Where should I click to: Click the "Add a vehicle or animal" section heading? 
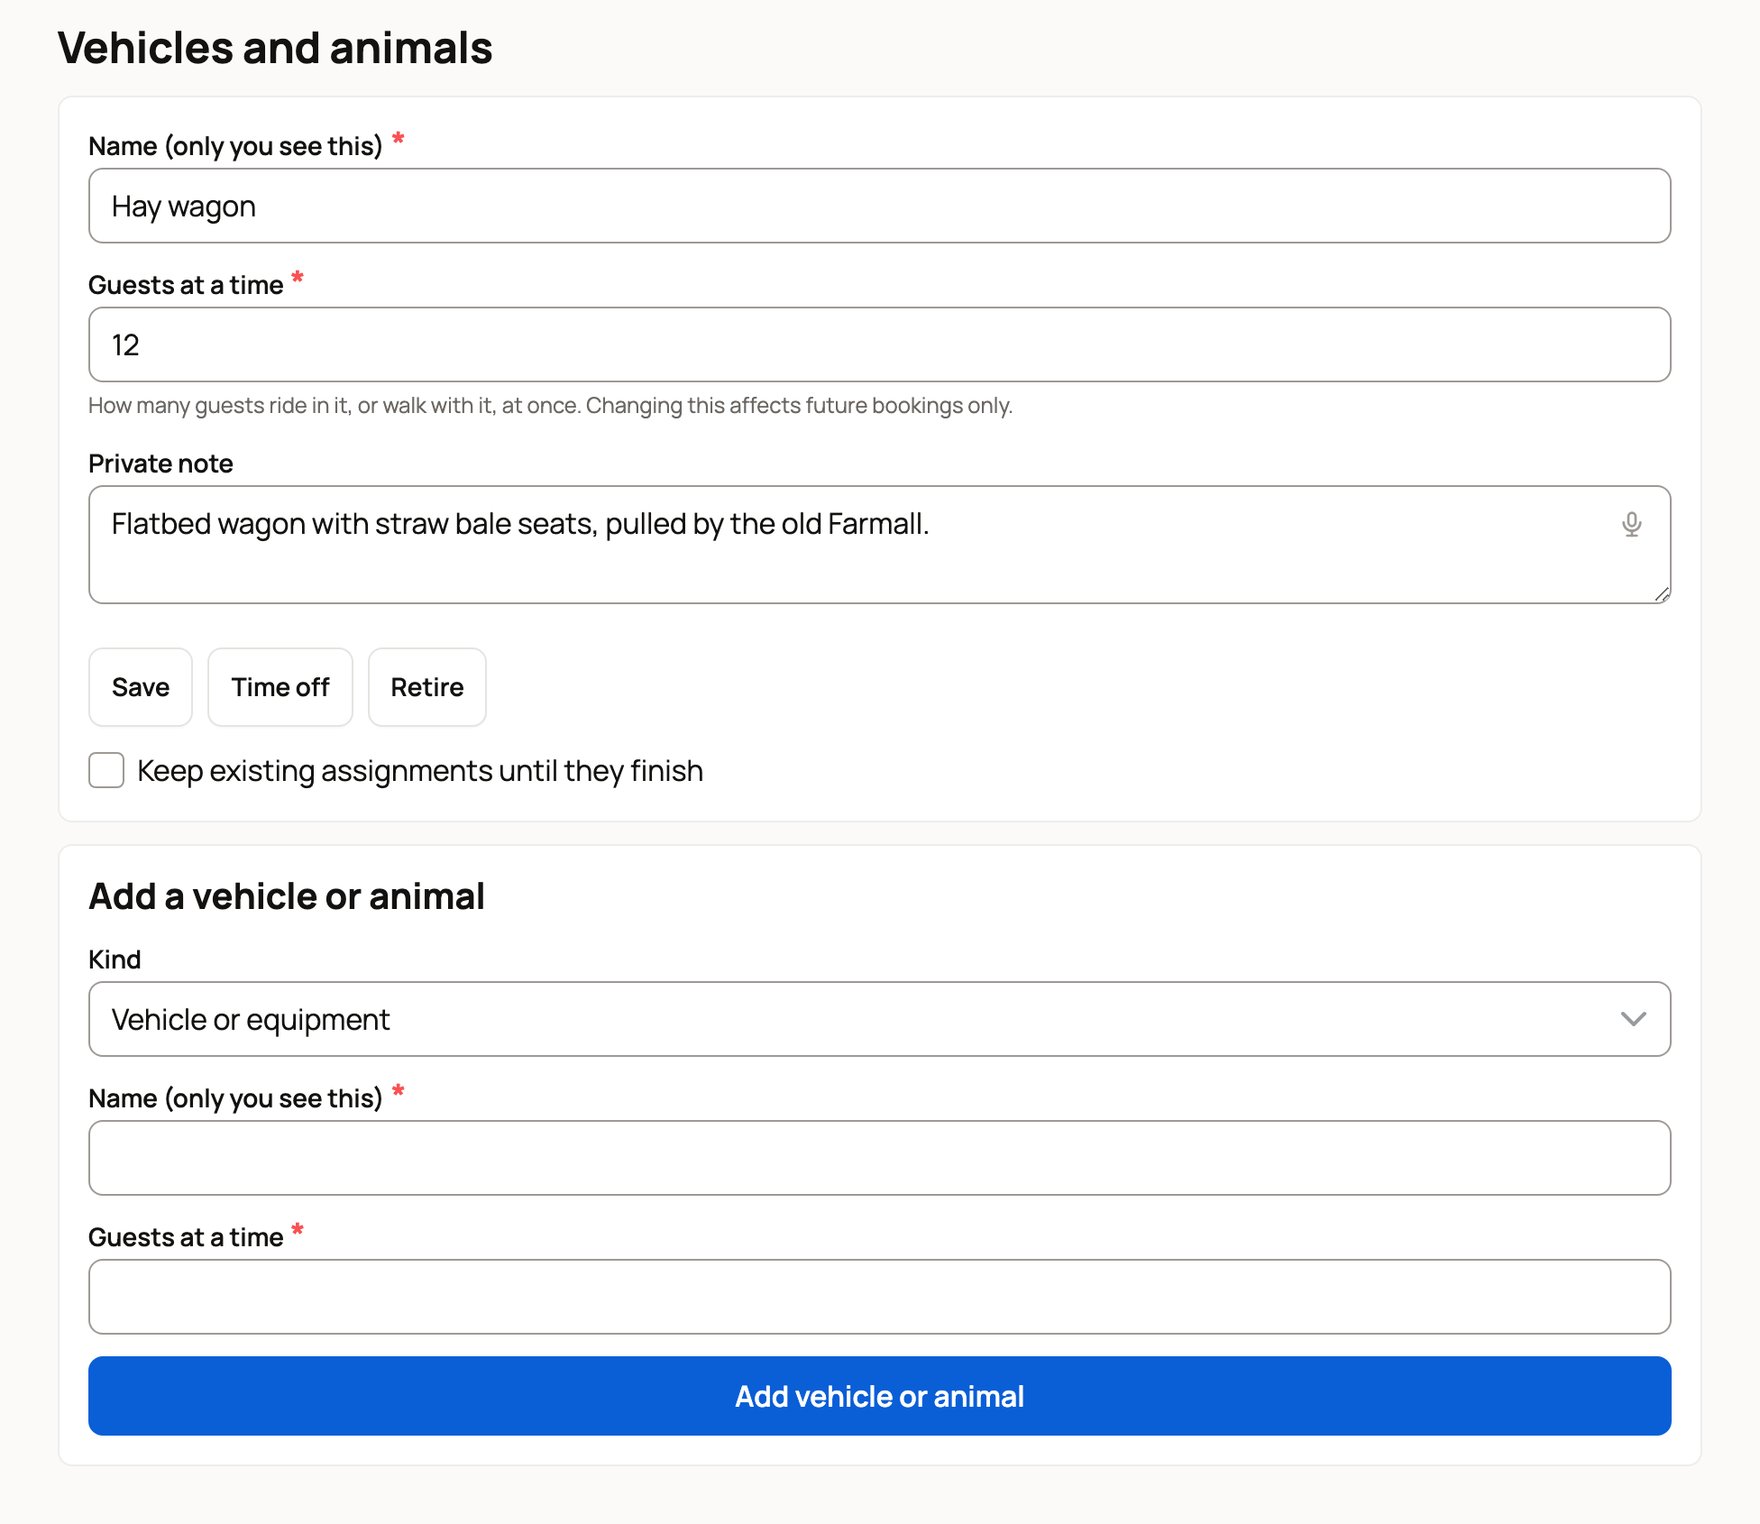(287, 896)
